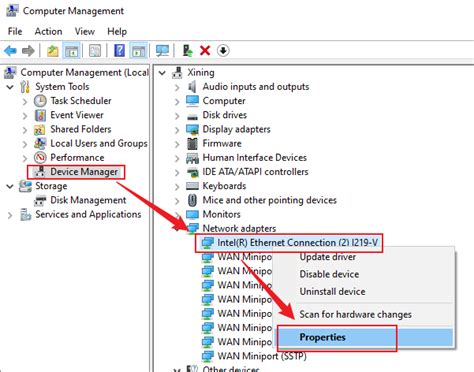The image size is (474, 372).
Task: Click the Forward arrow toolbar icon
Action: coord(28,51)
